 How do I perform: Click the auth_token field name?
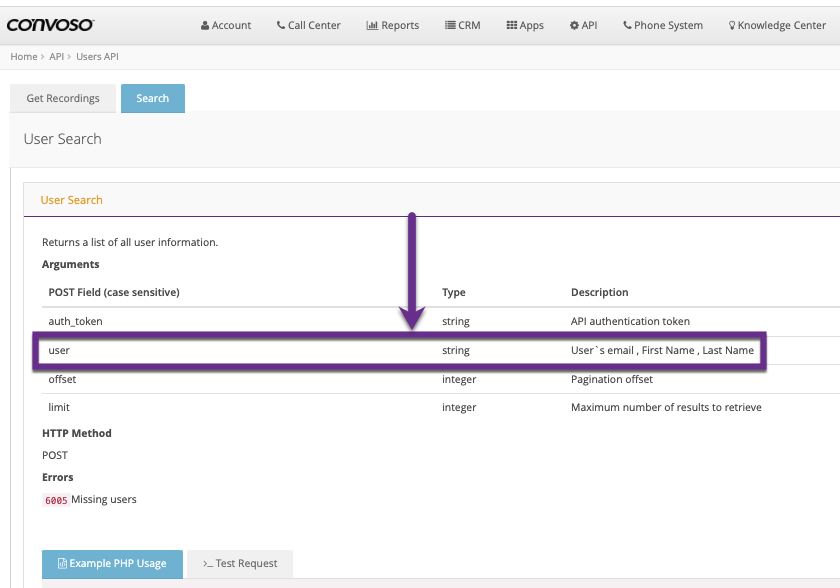point(75,321)
